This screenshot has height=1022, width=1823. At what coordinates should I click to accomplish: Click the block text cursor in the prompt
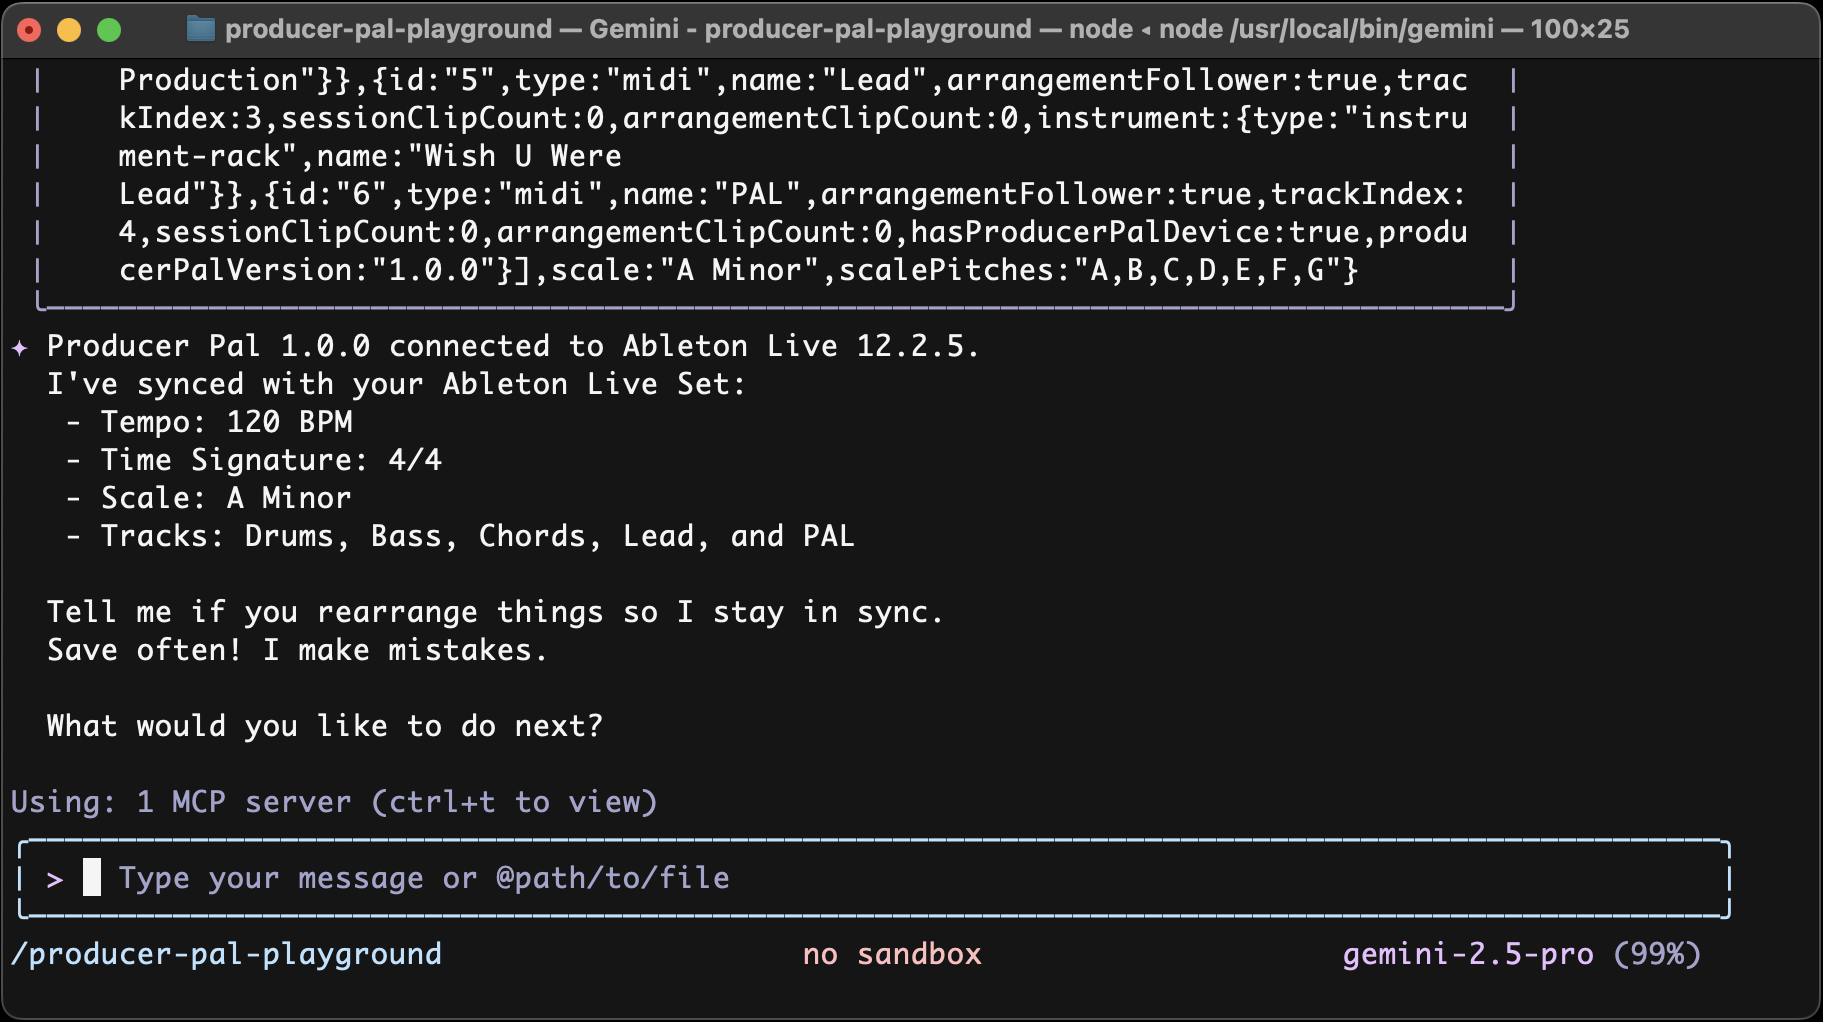click(91, 878)
